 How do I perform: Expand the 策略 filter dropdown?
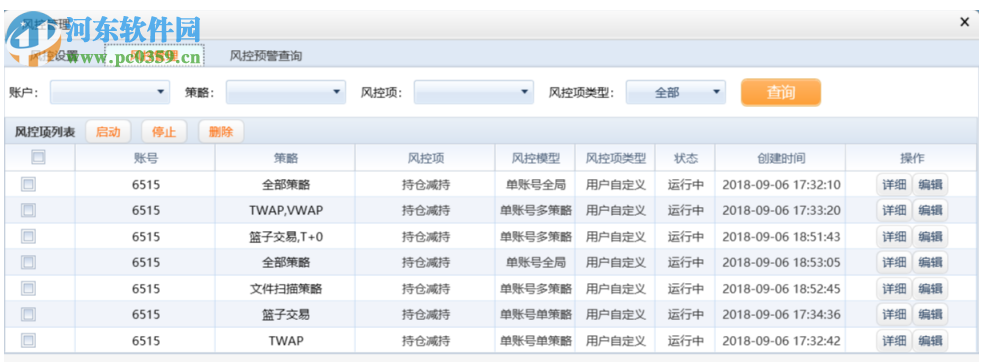click(286, 92)
